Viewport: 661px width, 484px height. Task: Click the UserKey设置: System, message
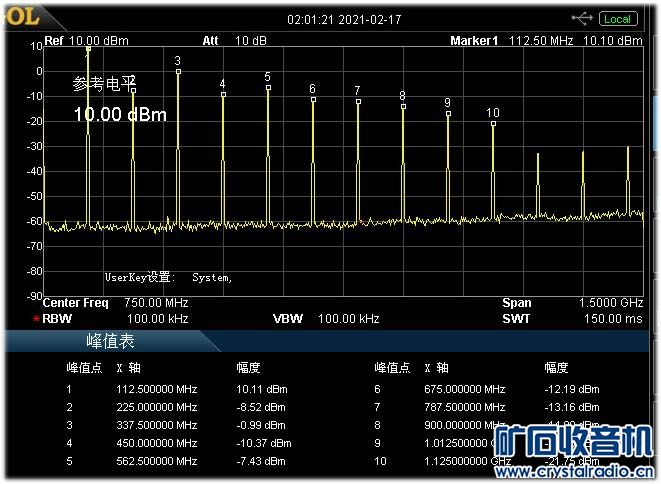coord(168,277)
